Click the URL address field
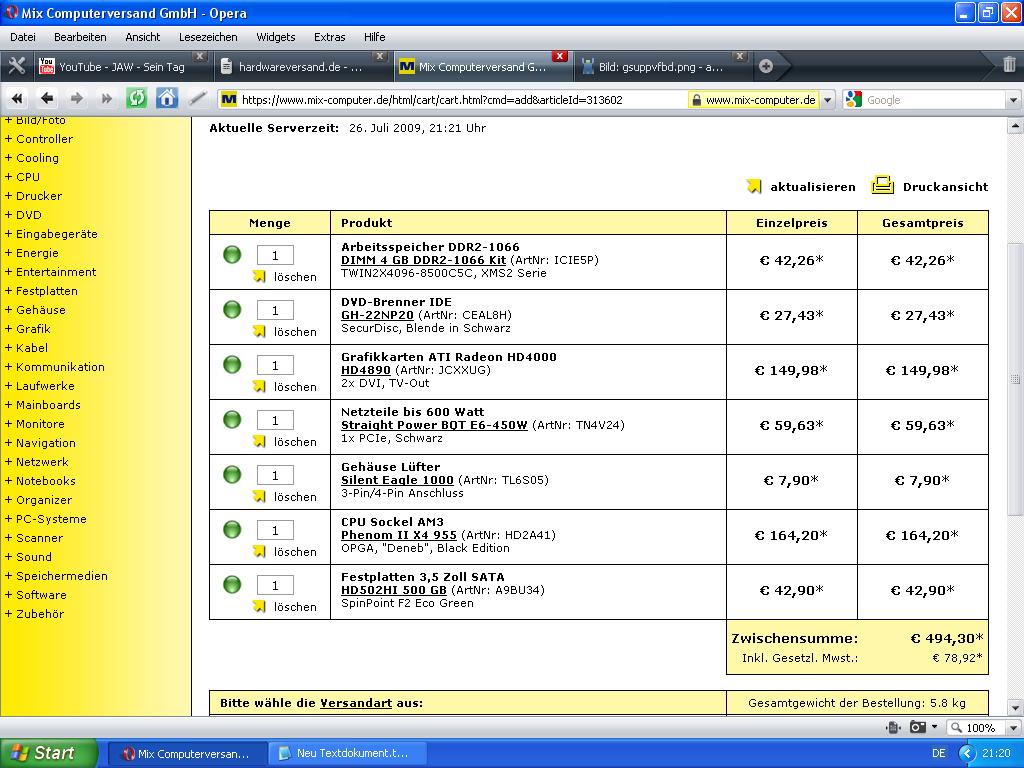Screen dimensions: 1024x768 [451, 100]
